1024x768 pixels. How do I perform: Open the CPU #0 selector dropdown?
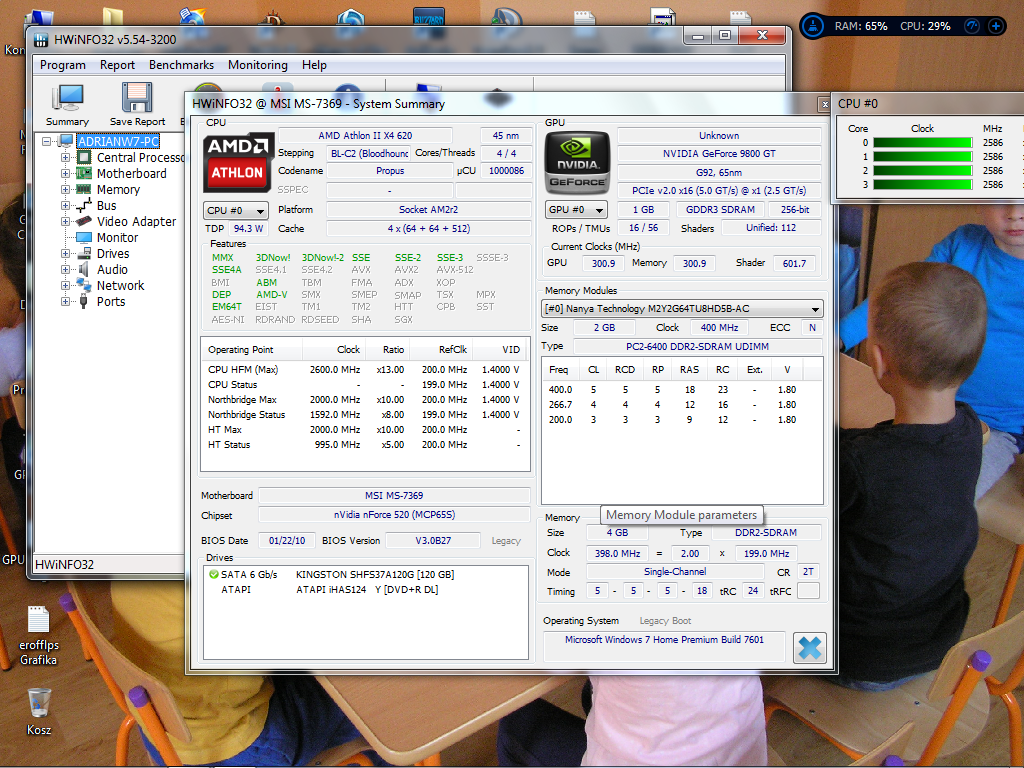click(236, 211)
